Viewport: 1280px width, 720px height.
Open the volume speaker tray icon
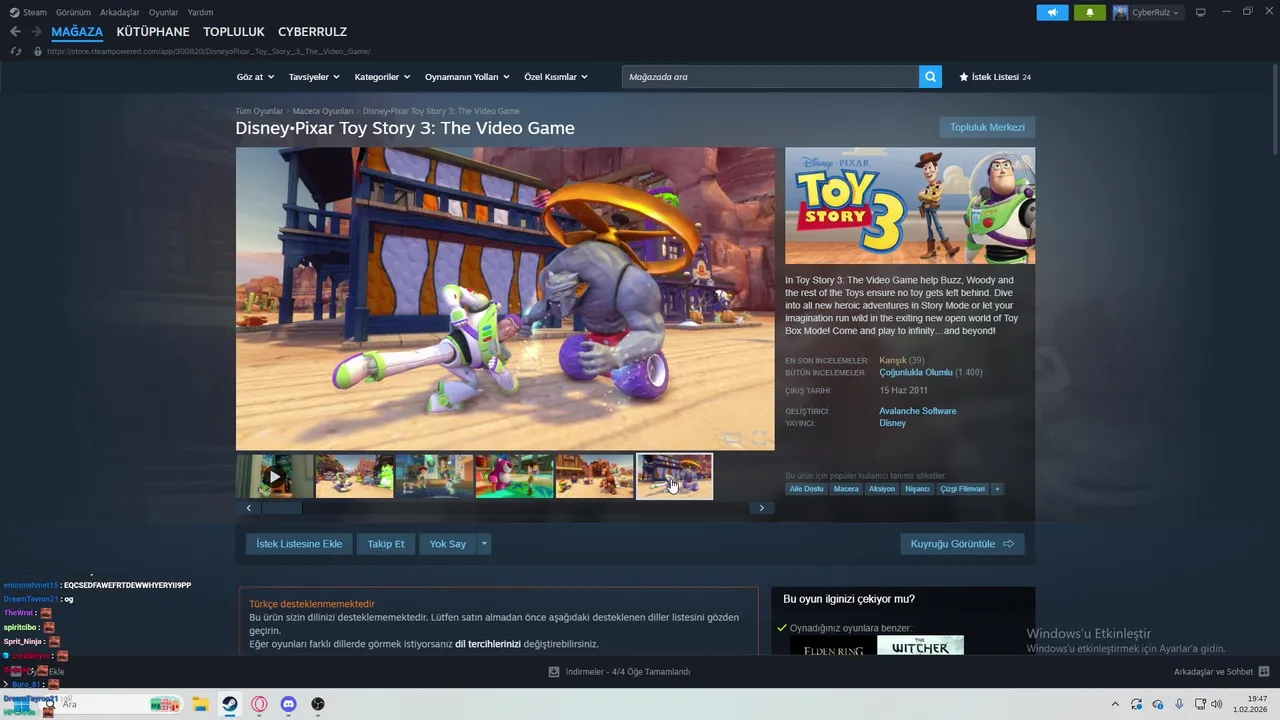click(x=1217, y=704)
